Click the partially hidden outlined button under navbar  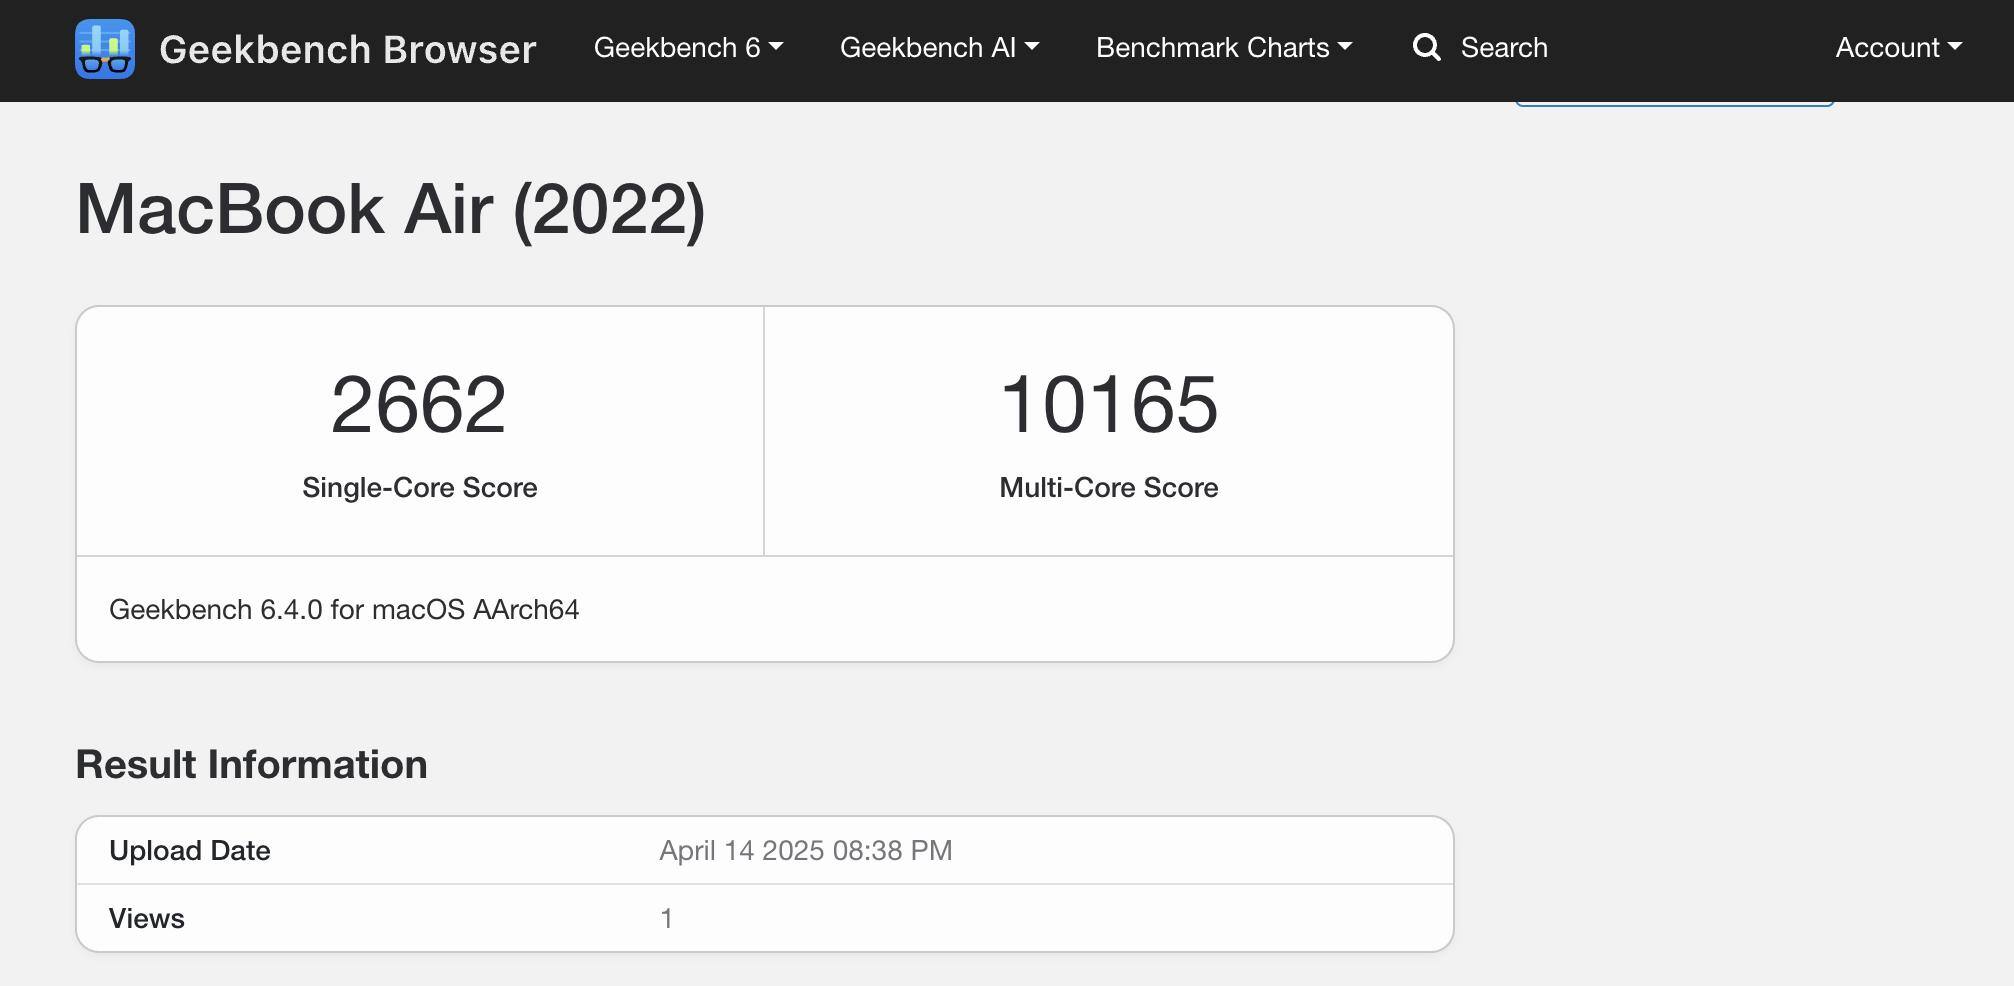point(1674,103)
